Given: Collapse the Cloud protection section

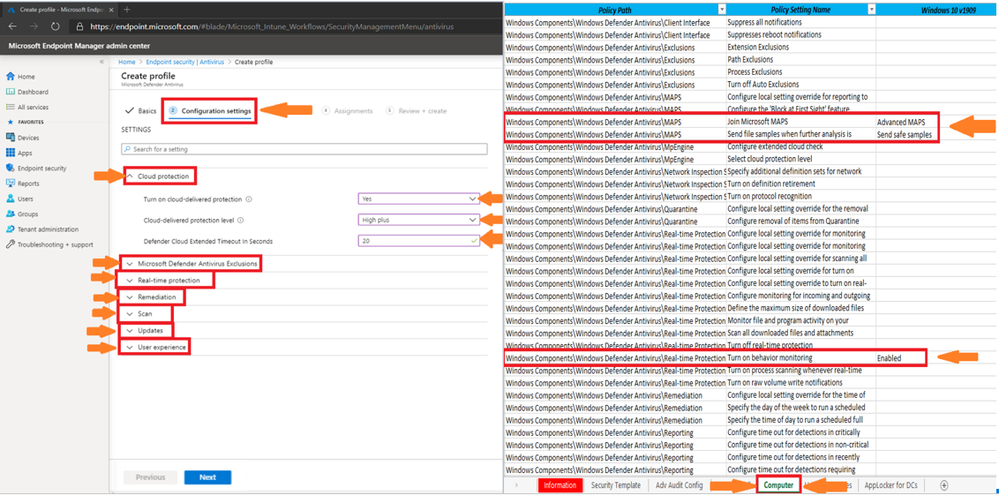Looking at the screenshot, I should 159,176.
